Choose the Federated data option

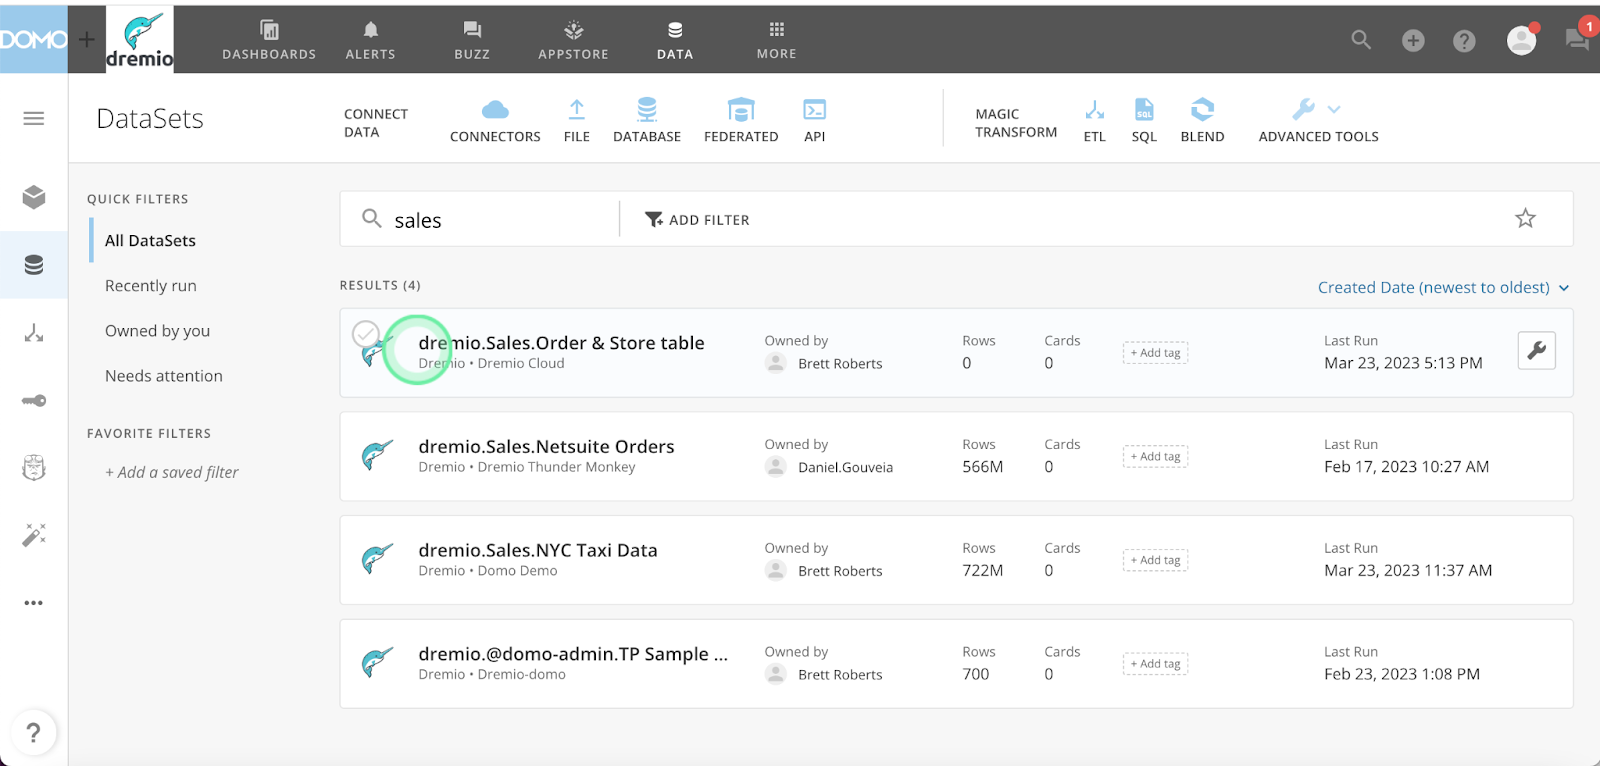[x=741, y=121]
